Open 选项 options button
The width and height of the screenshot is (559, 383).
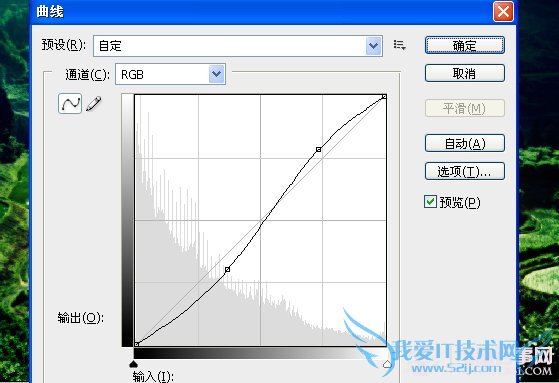pos(465,172)
